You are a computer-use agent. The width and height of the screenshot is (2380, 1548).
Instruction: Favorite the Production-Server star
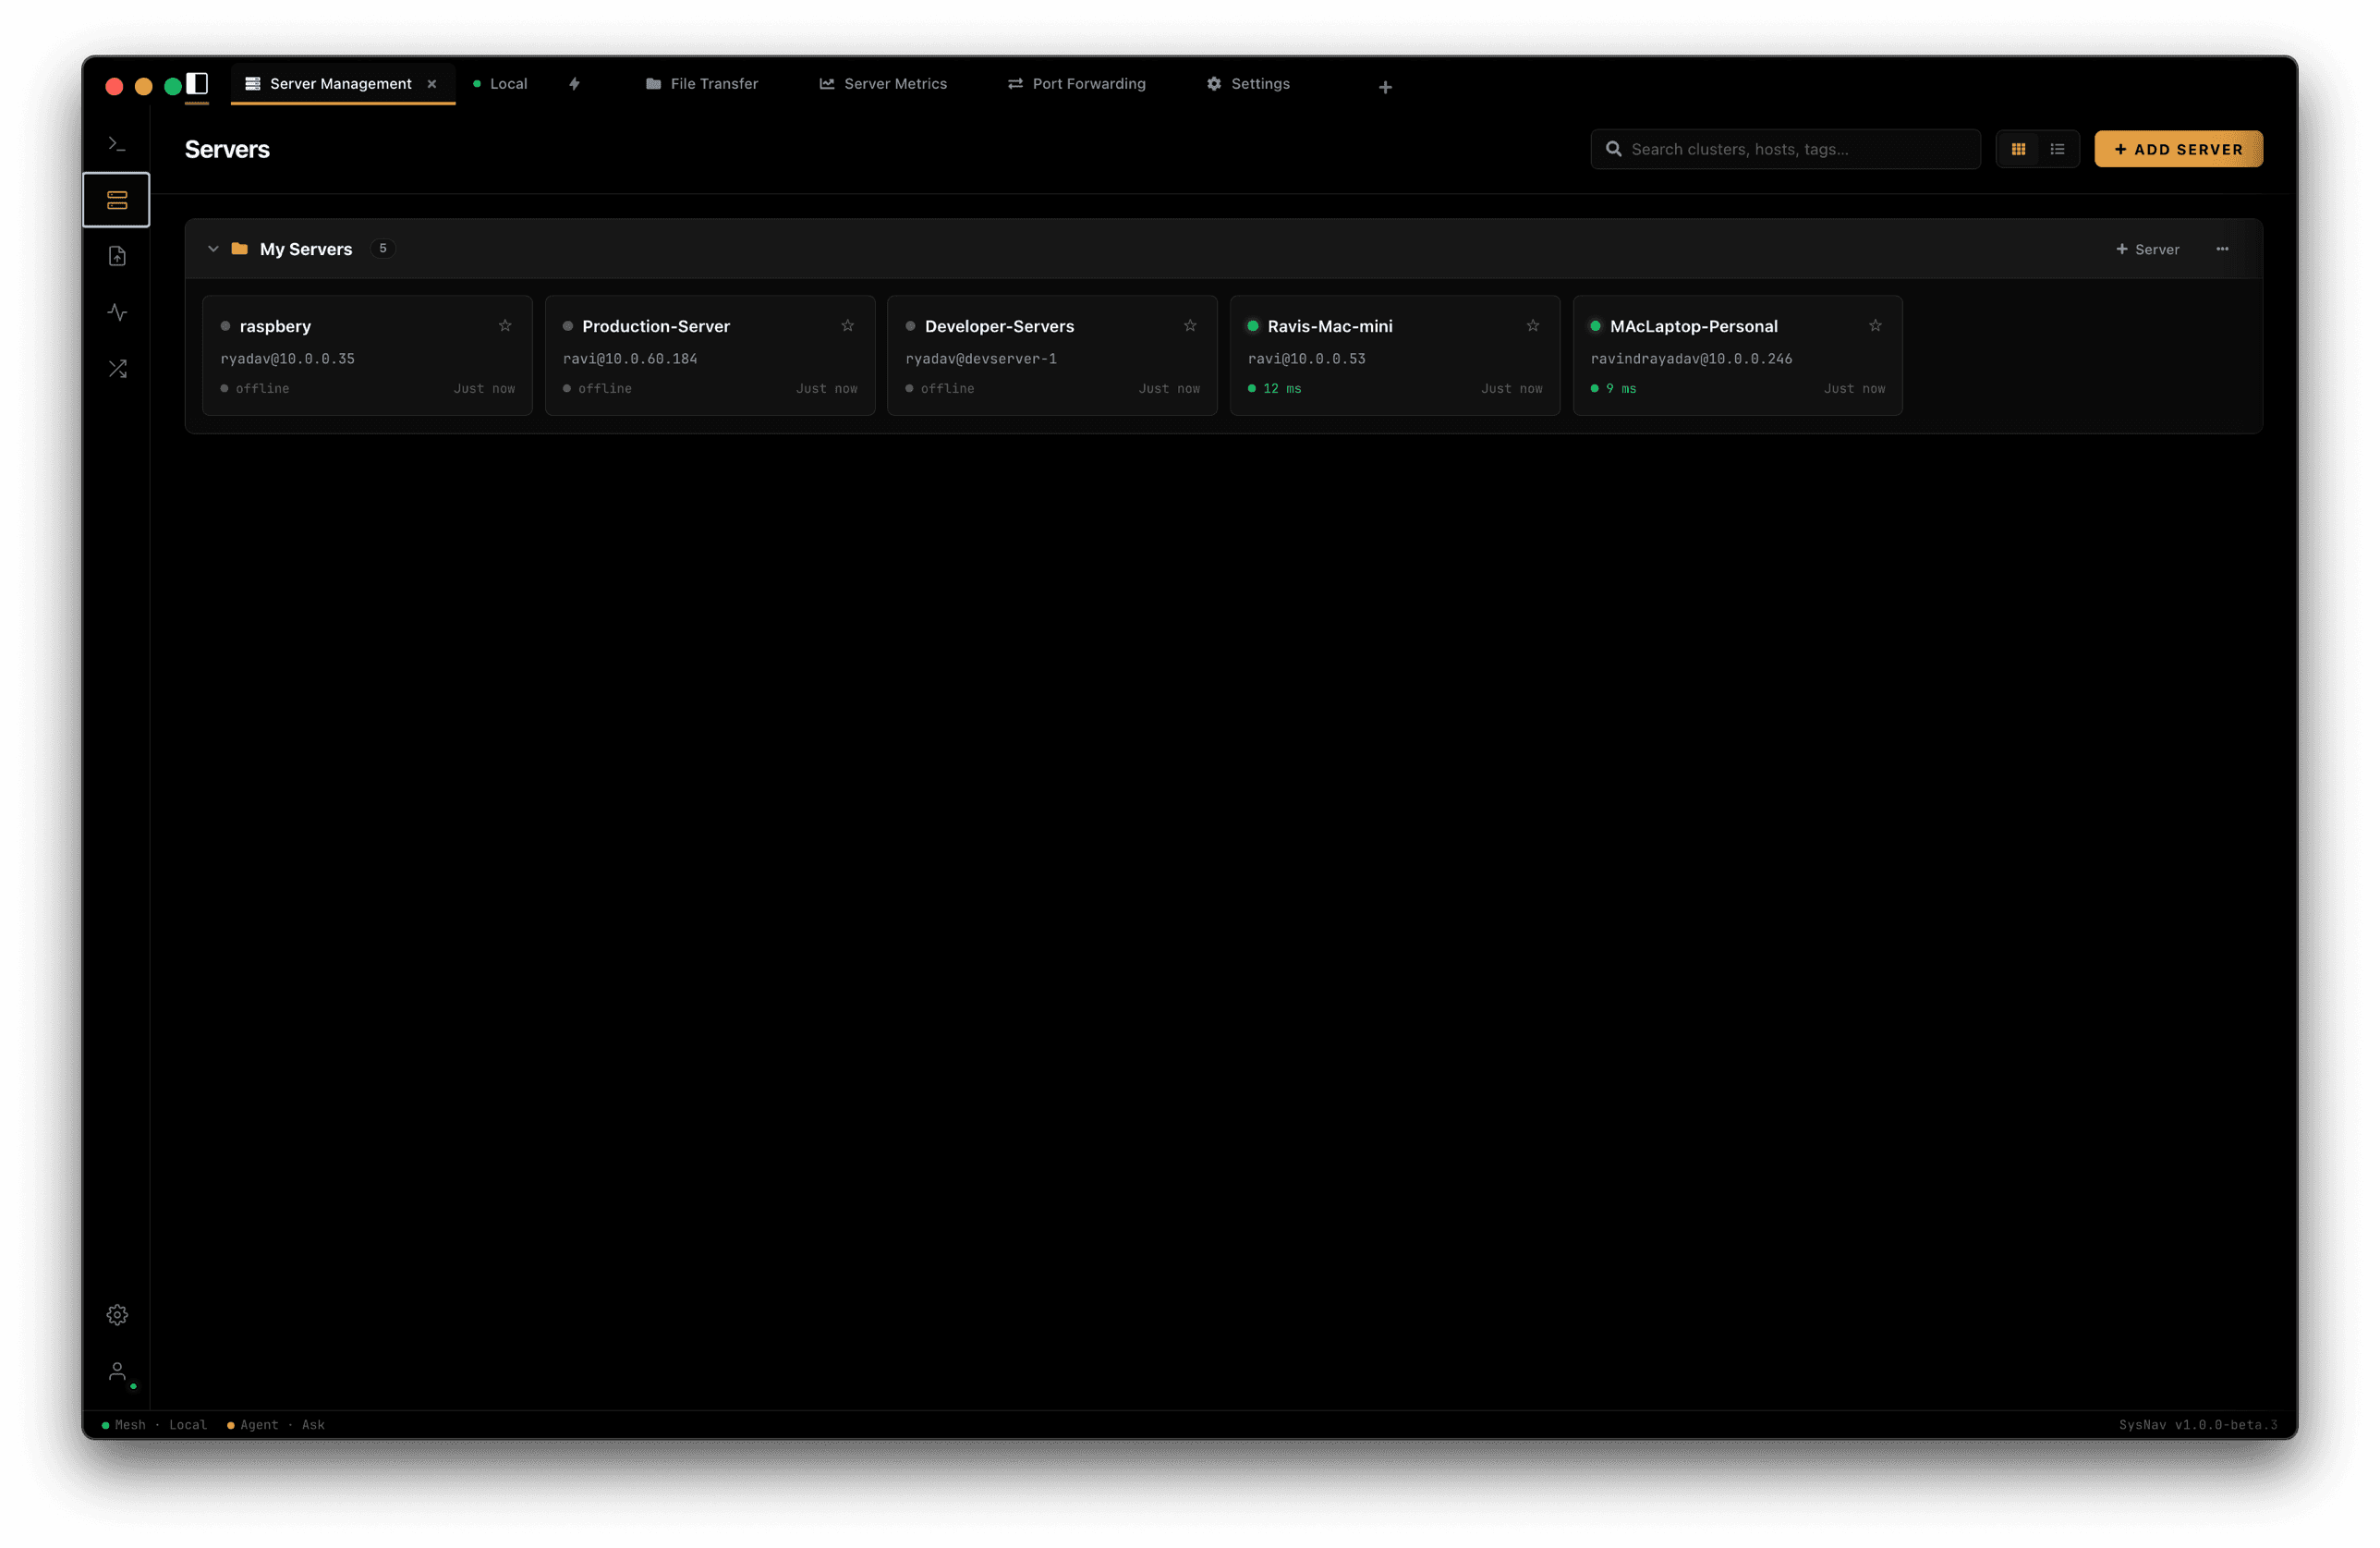[x=848, y=326]
